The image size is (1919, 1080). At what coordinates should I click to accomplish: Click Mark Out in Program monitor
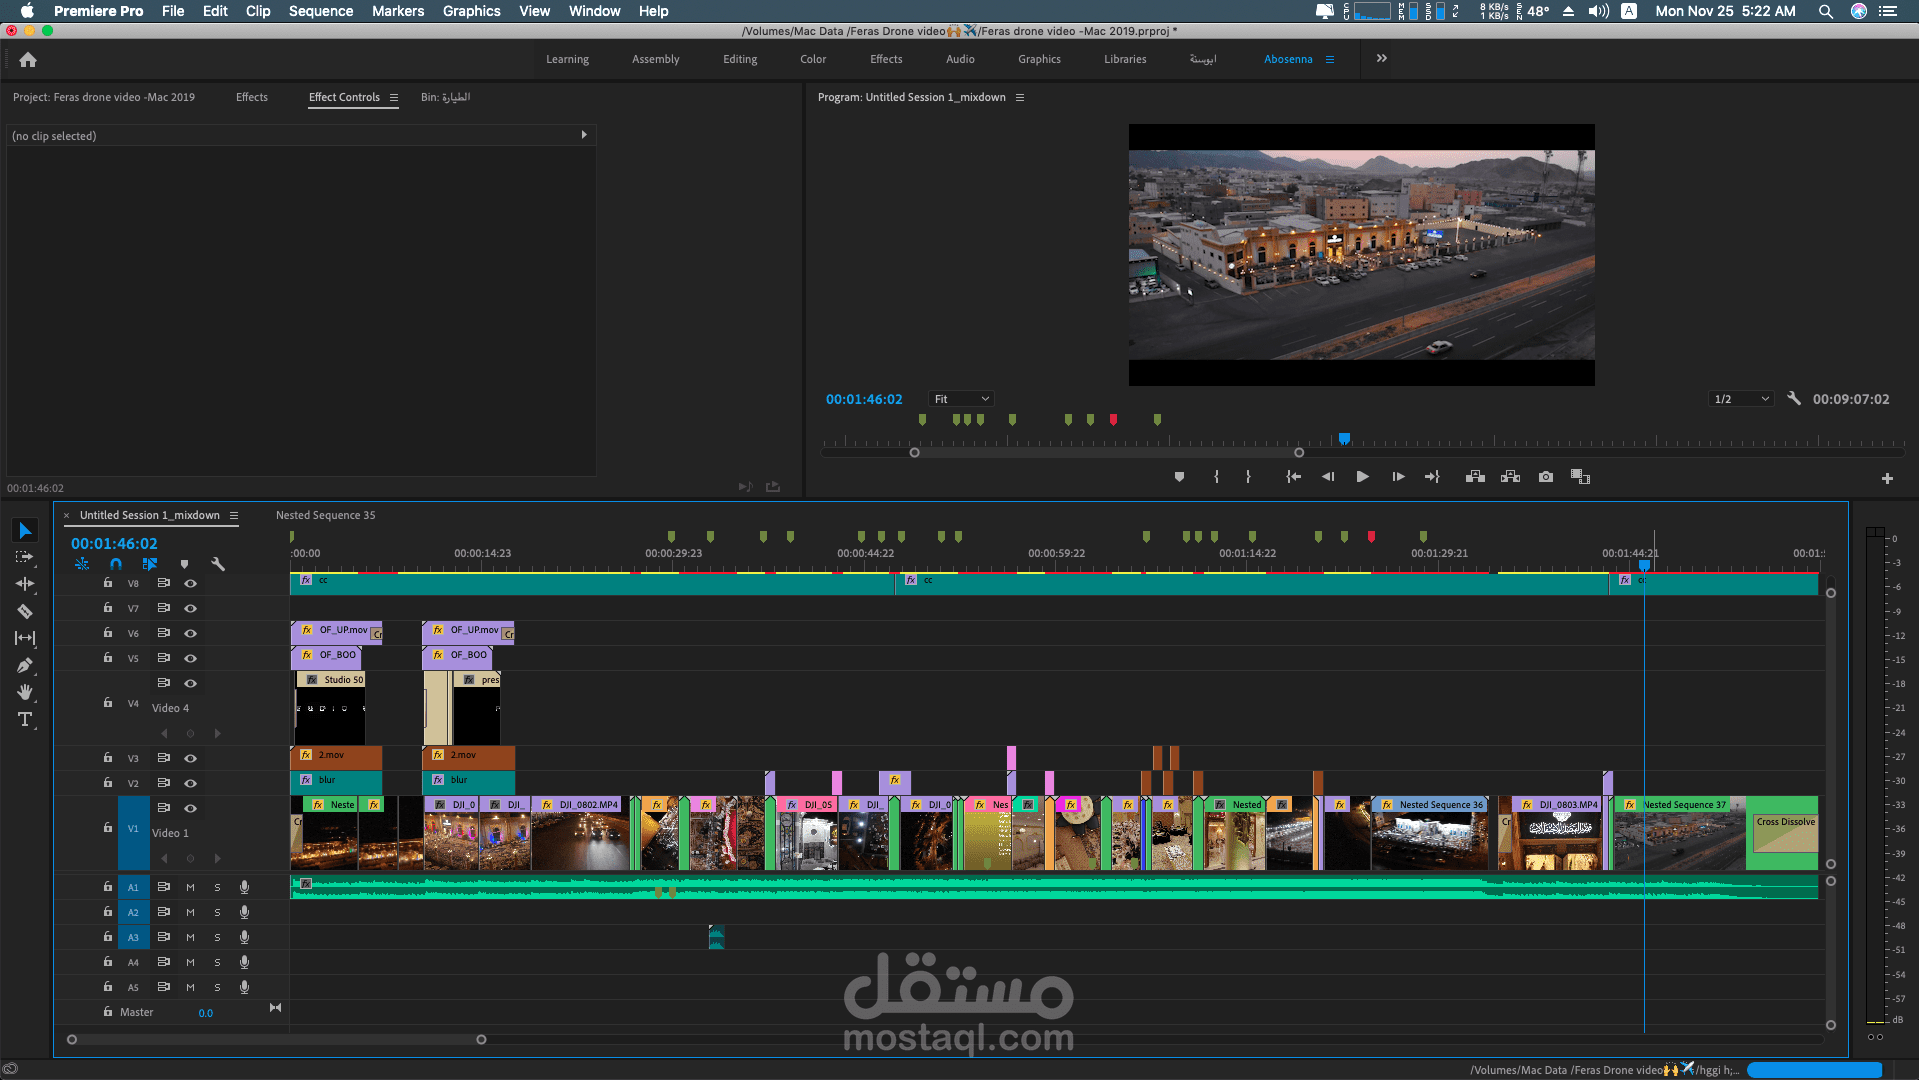click(1248, 477)
